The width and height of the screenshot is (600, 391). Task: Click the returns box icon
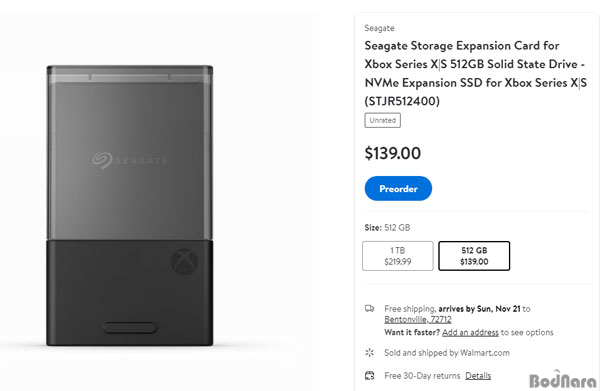(x=369, y=375)
